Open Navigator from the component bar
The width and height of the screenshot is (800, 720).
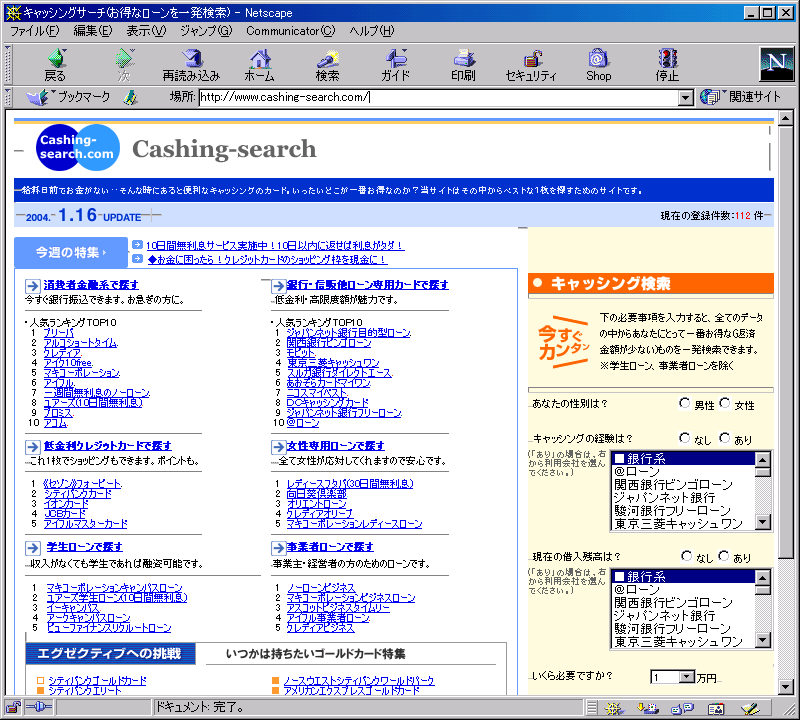pyautogui.click(x=614, y=708)
